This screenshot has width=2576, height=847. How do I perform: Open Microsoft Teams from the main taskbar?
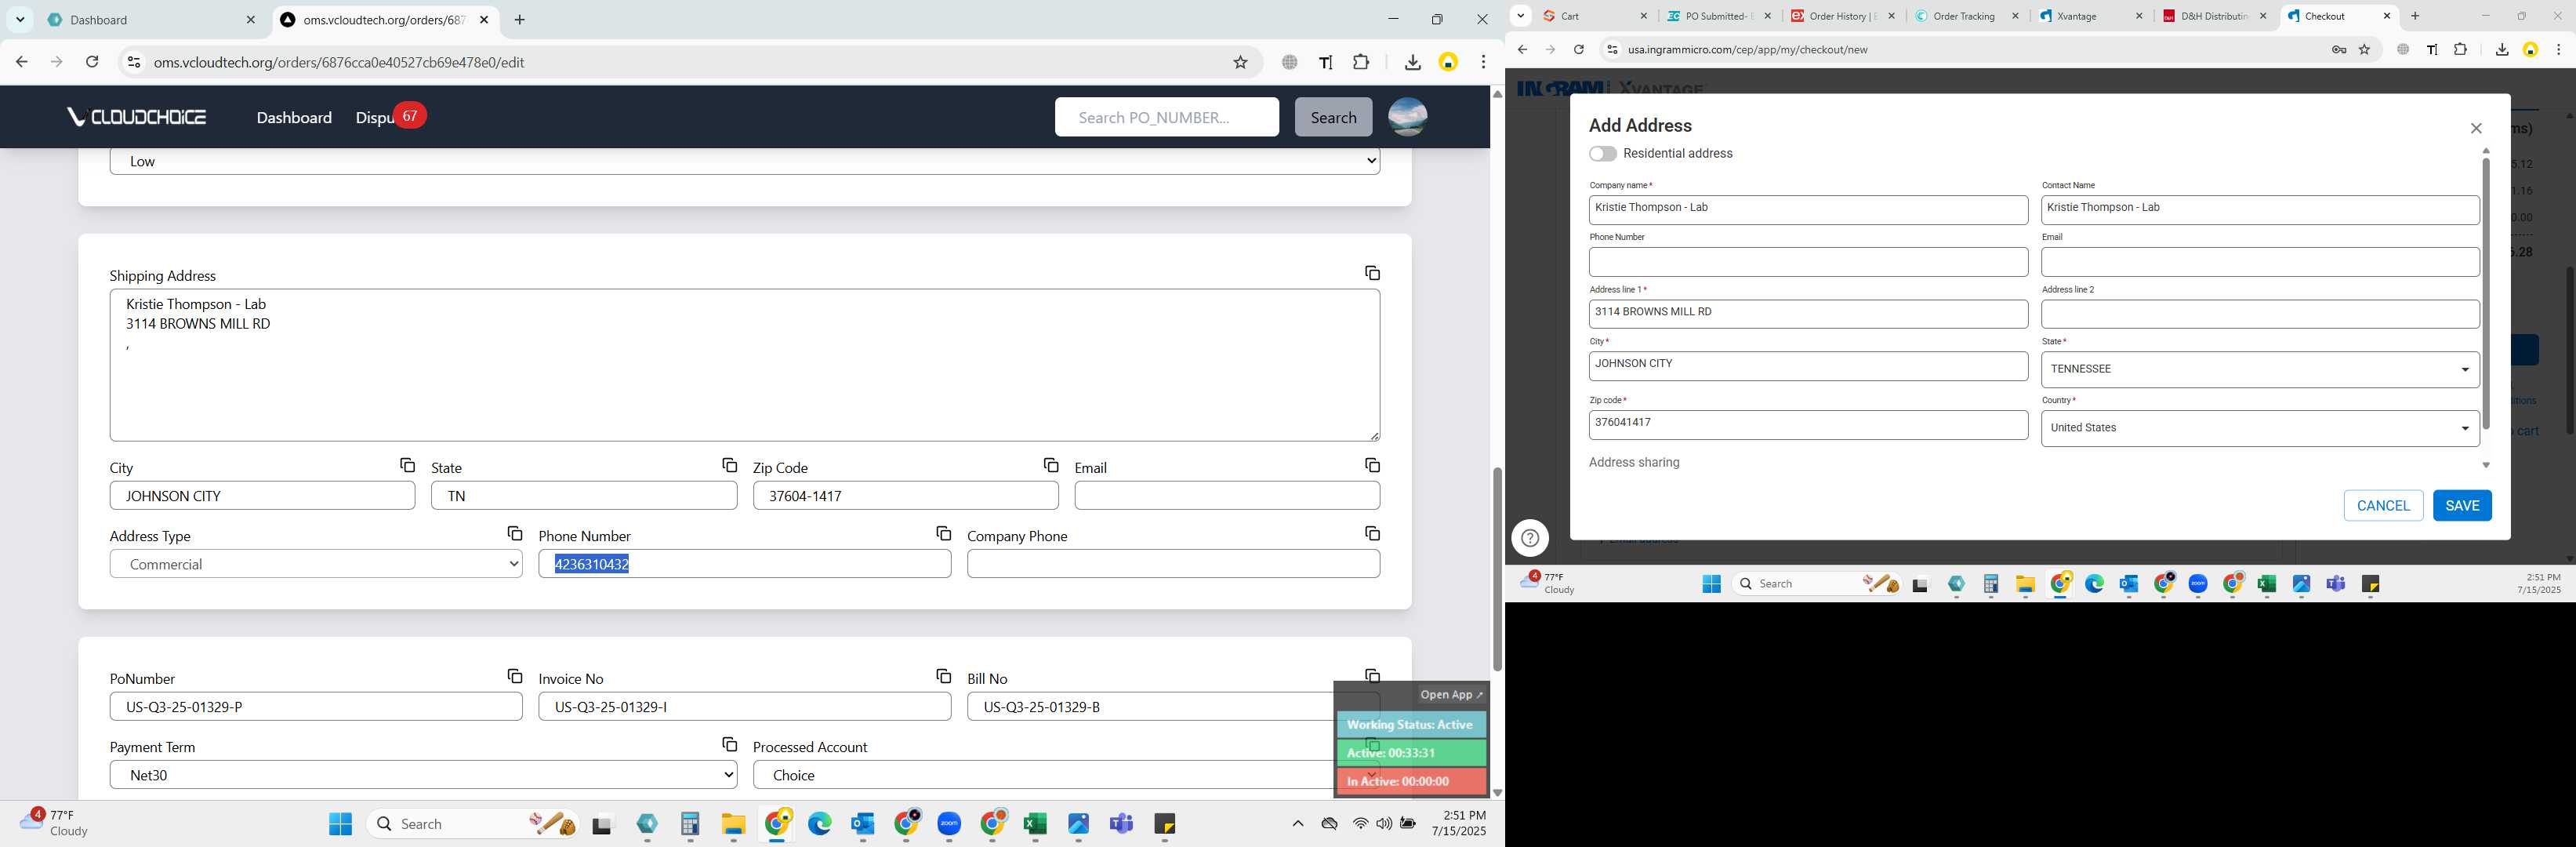pos(1121,823)
